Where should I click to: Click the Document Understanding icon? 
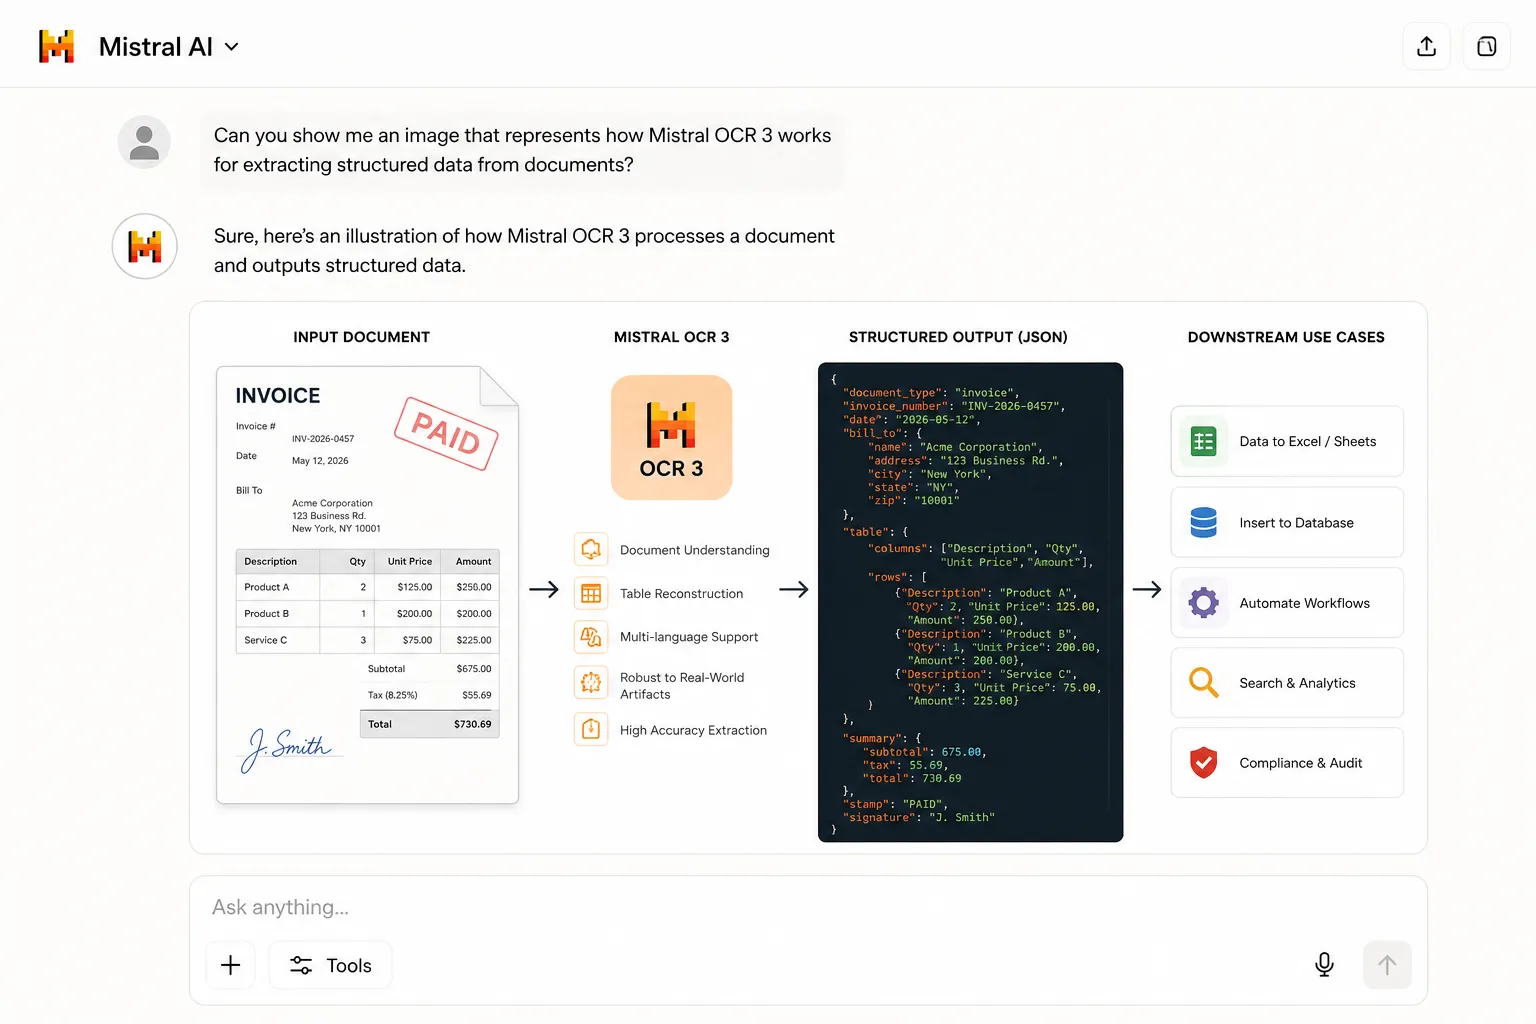click(x=591, y=549)
